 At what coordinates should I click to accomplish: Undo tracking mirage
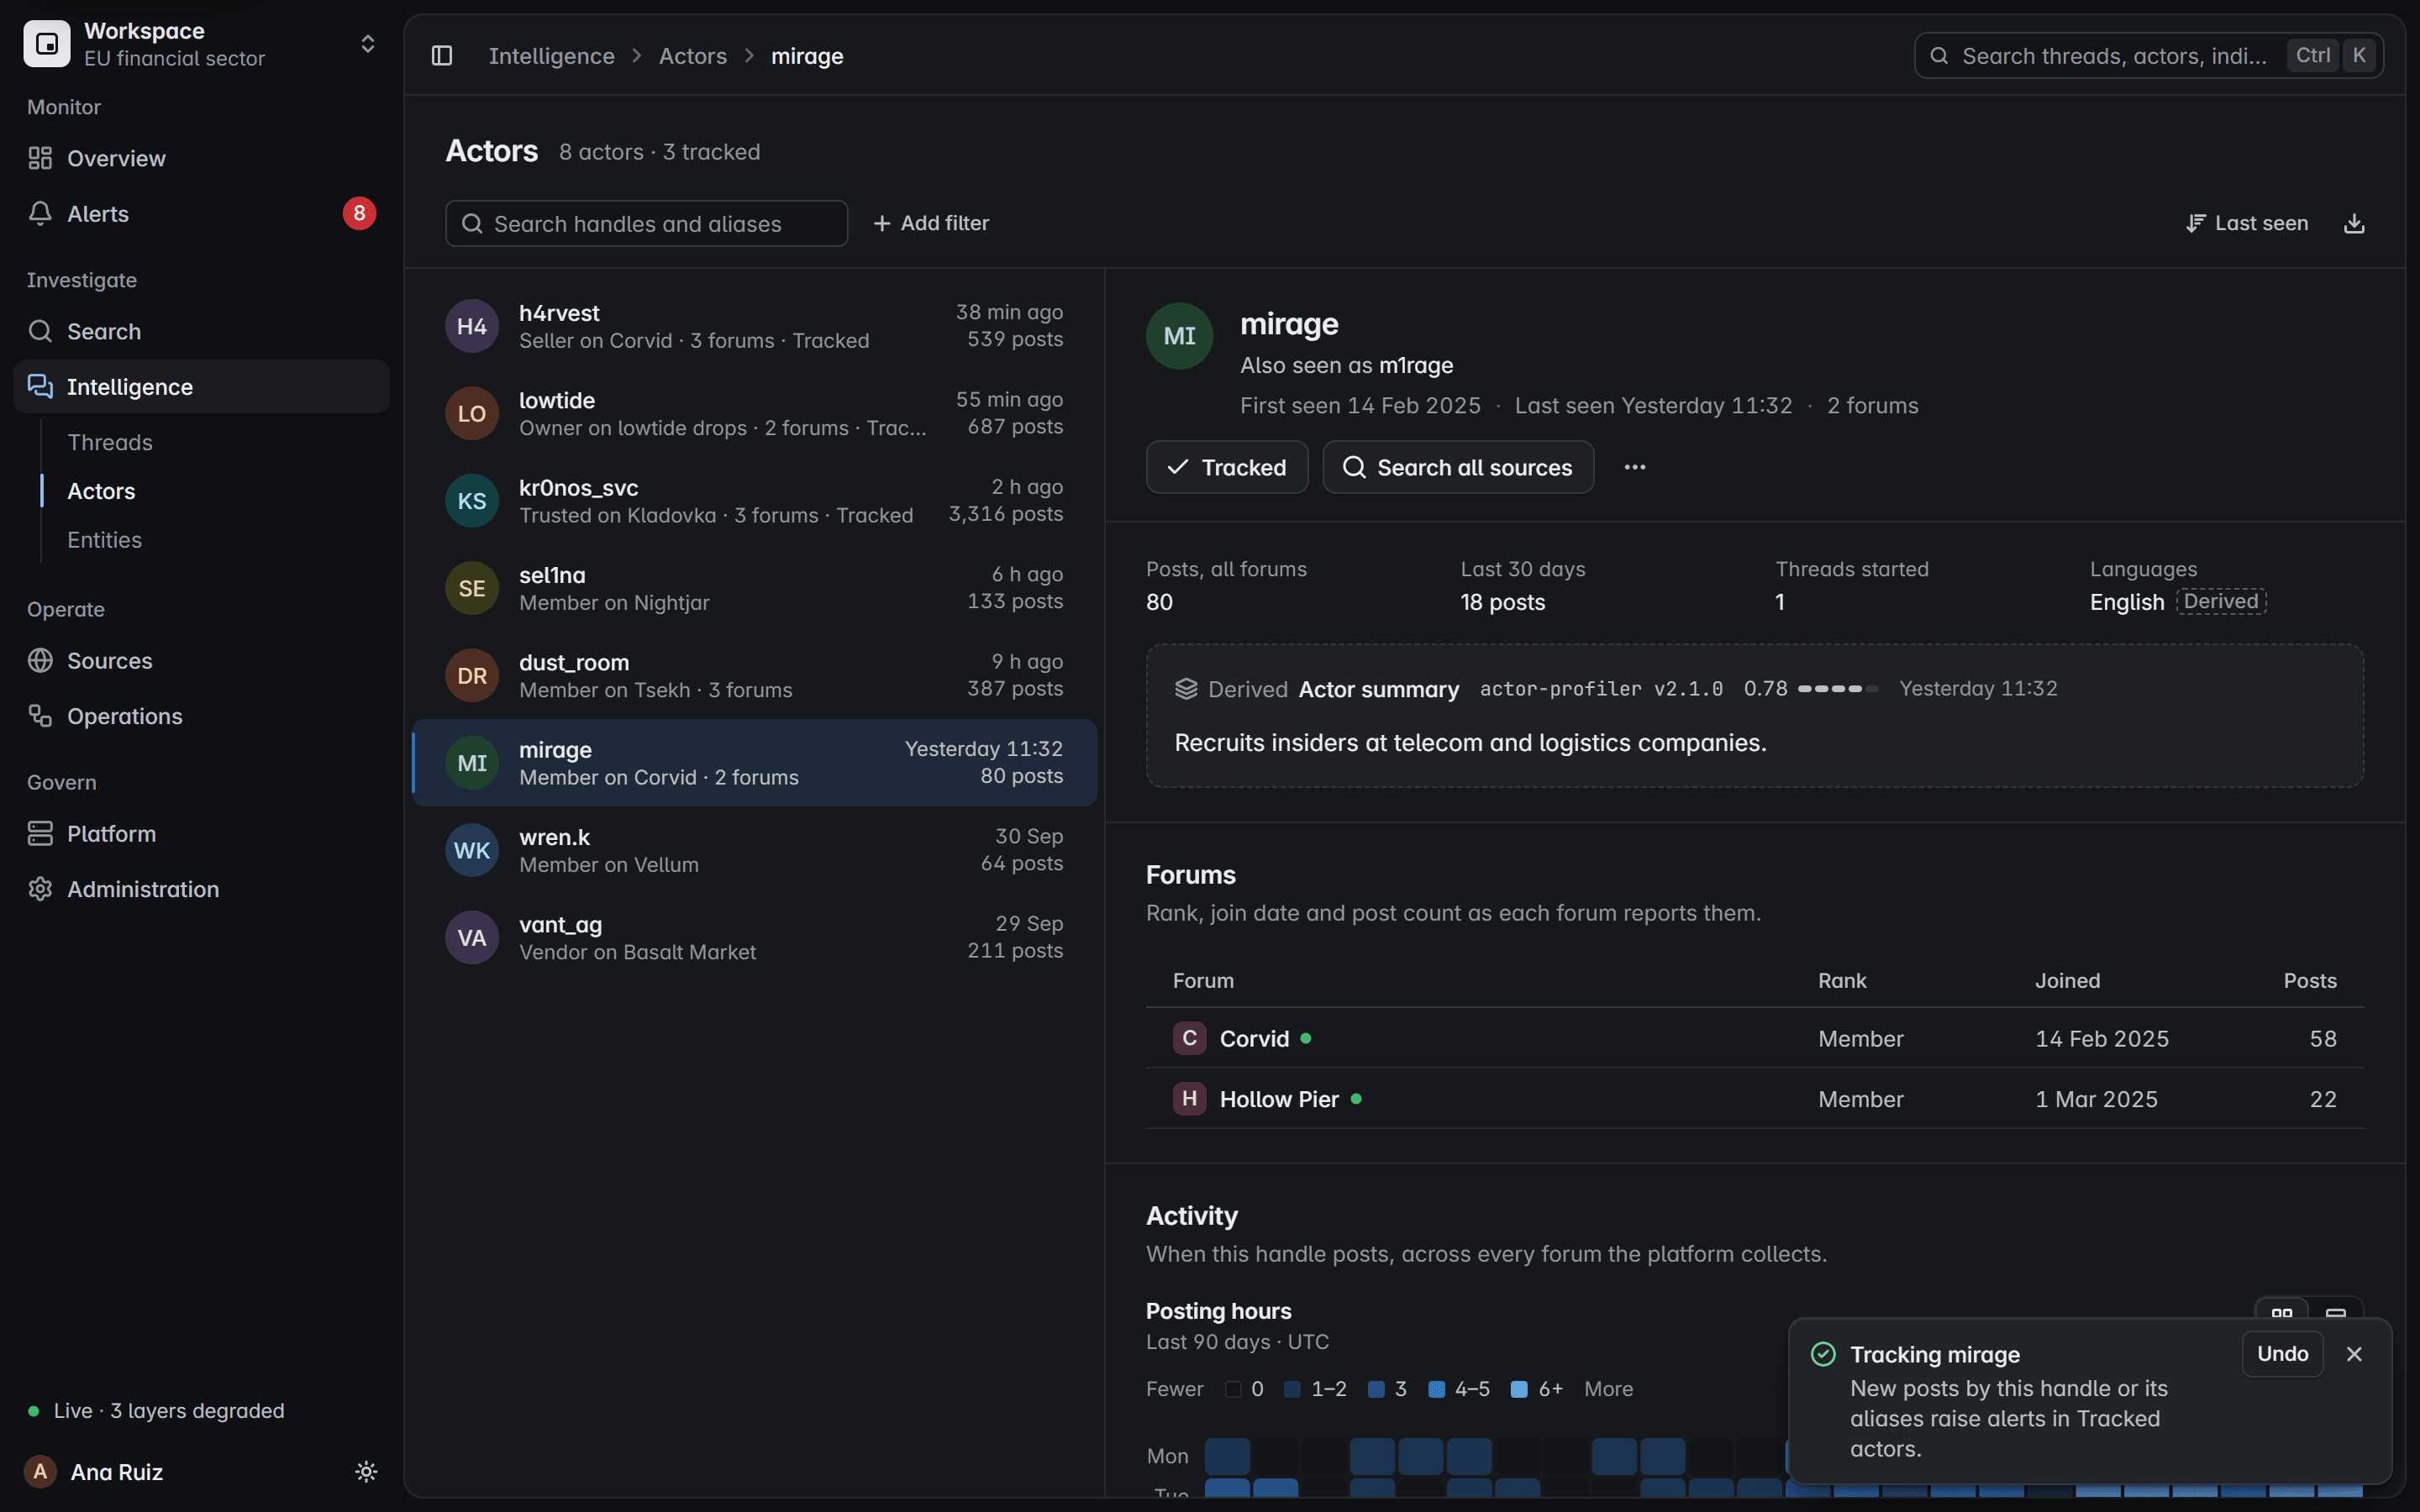tap(2282, 1353)
